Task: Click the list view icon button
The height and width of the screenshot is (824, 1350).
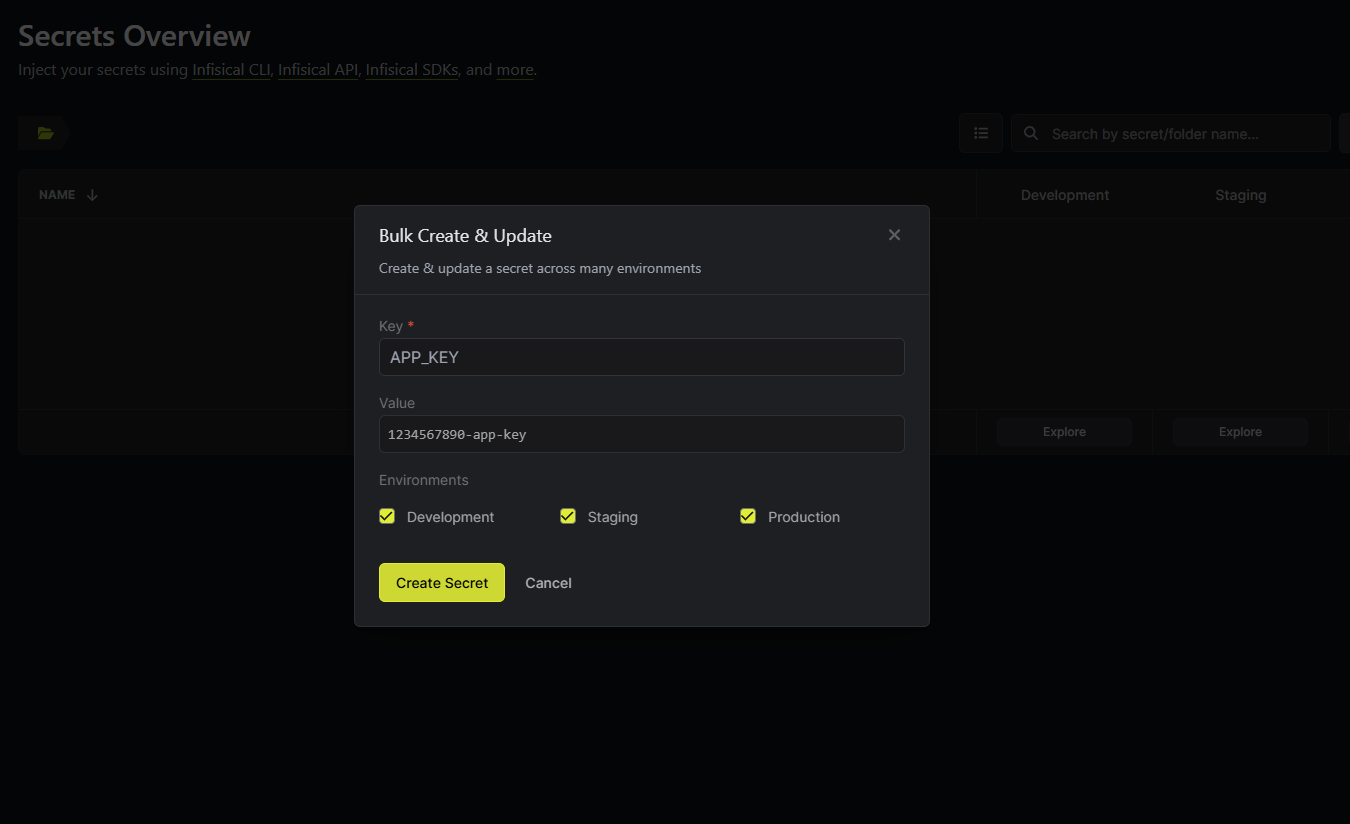Action: point(980,133)
